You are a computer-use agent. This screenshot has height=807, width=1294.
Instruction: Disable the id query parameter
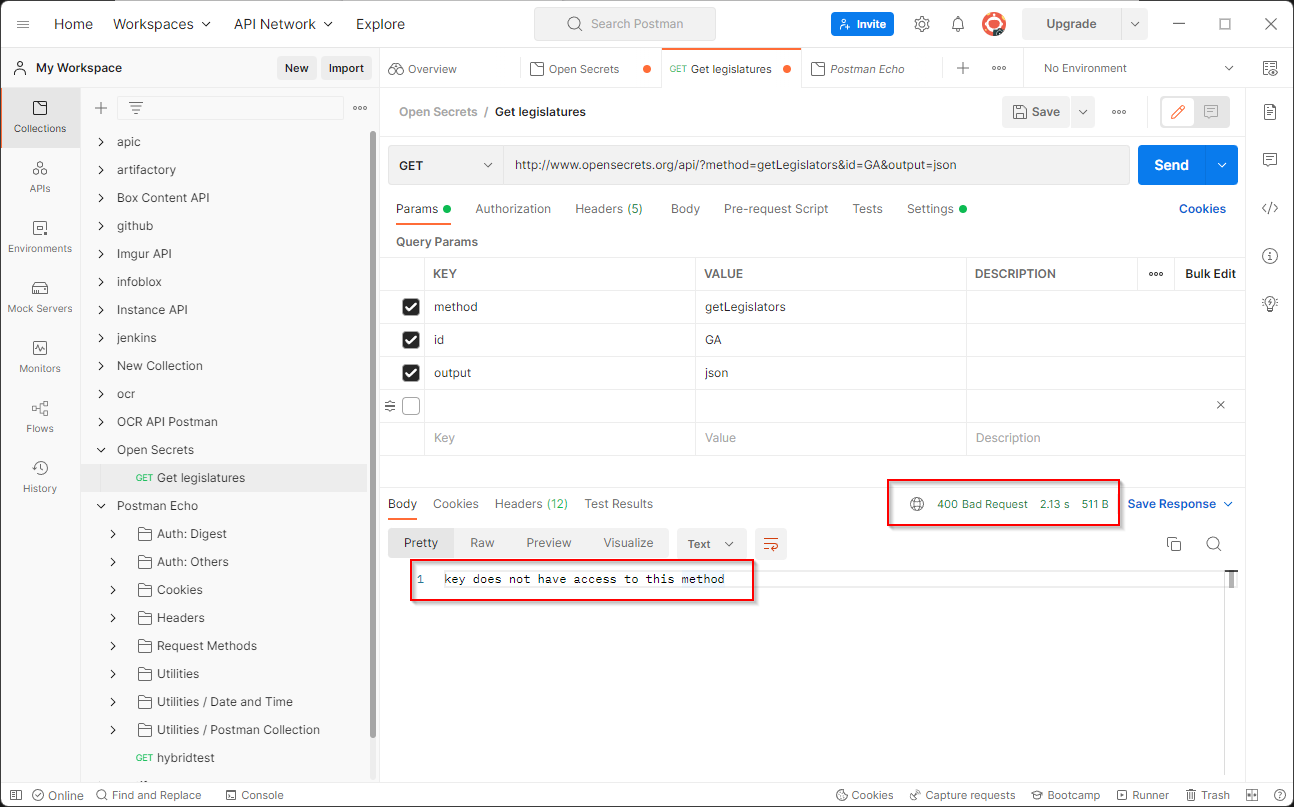point(411,339)
